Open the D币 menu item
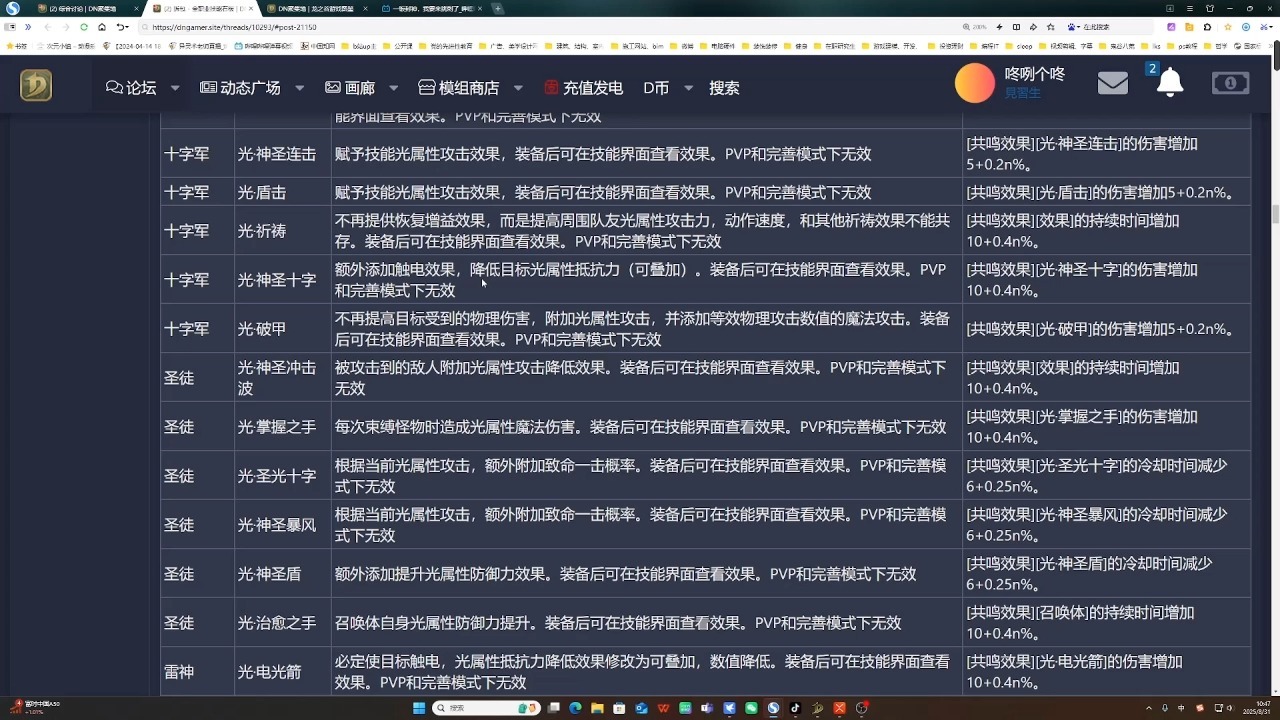Viewport: 1280px width, 720px height. [656, 88]
